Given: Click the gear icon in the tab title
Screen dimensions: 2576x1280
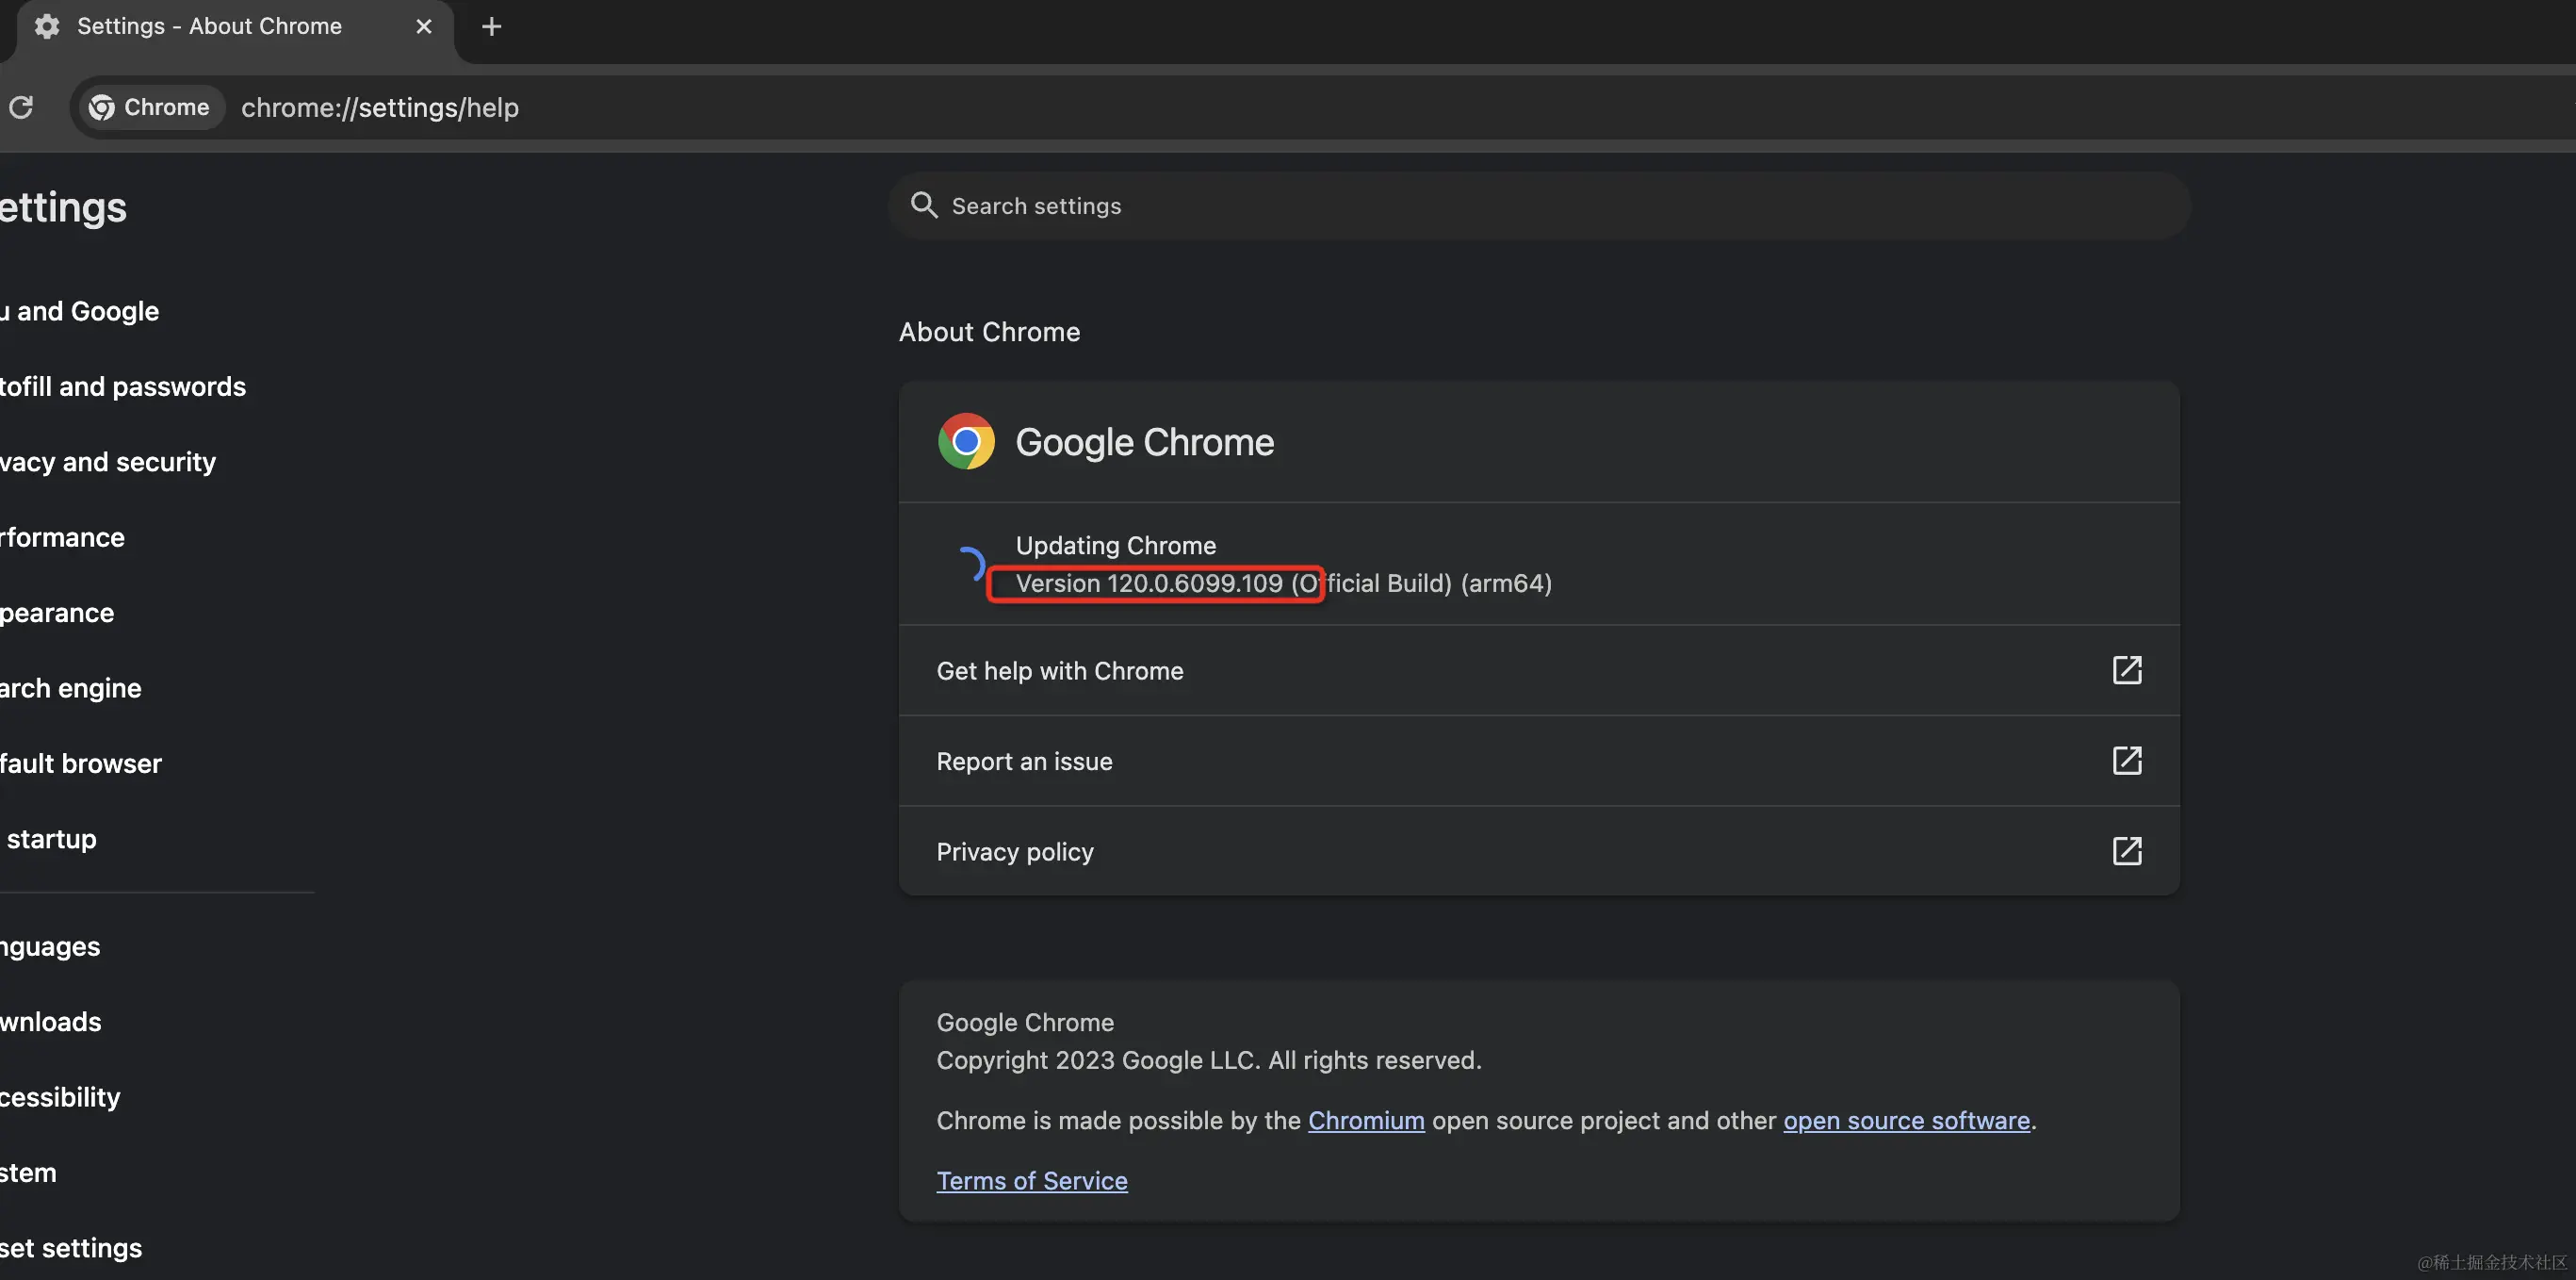Looking at the screenshot, I should [47, 26].
